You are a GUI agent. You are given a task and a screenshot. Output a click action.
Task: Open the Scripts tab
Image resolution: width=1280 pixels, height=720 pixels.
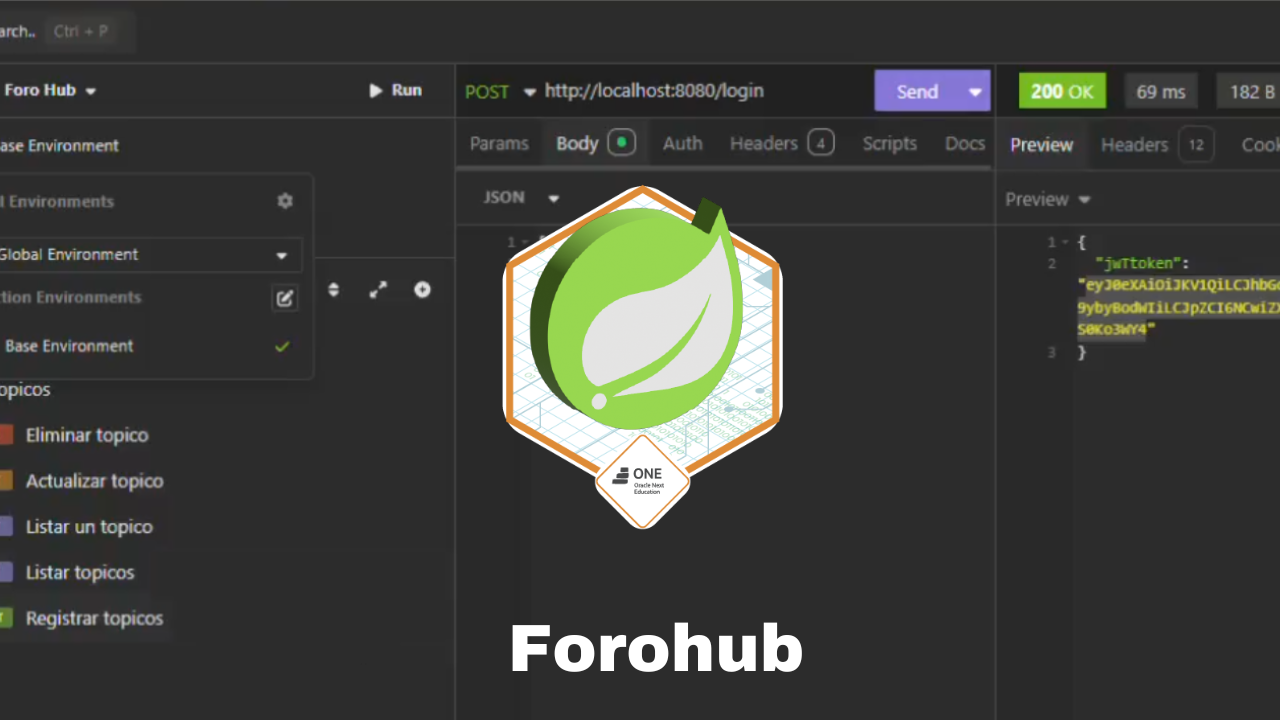889,144
